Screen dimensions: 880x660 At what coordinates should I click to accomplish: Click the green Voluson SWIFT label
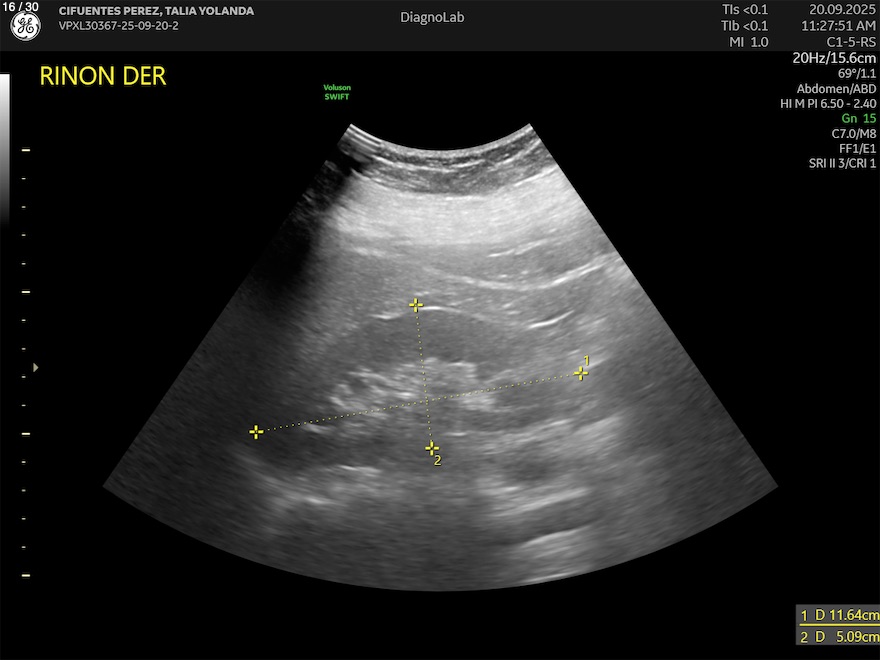337,92
